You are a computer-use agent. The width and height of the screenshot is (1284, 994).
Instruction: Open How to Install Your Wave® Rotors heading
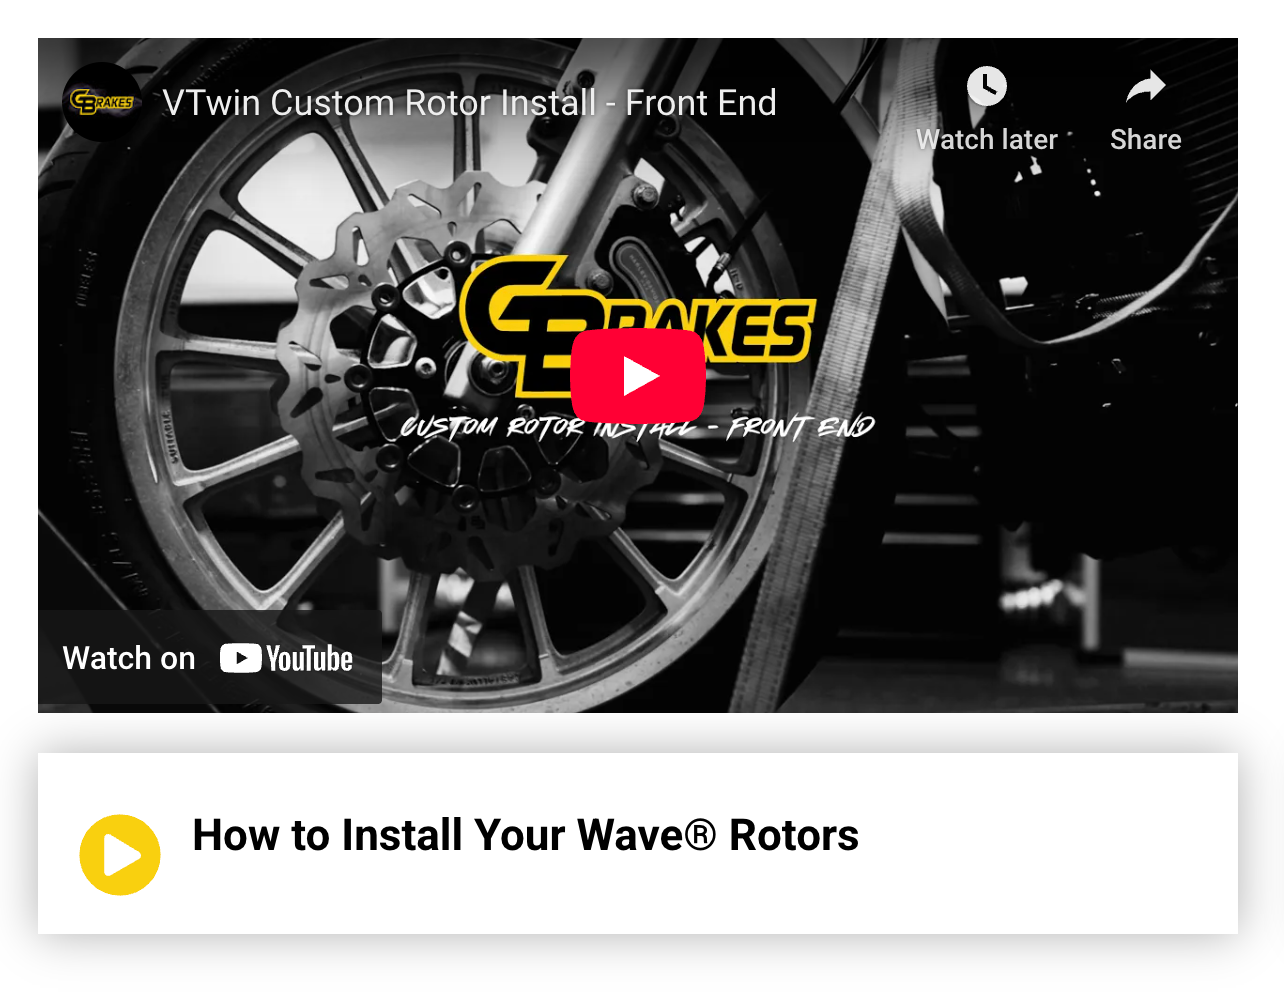[525, 835]
